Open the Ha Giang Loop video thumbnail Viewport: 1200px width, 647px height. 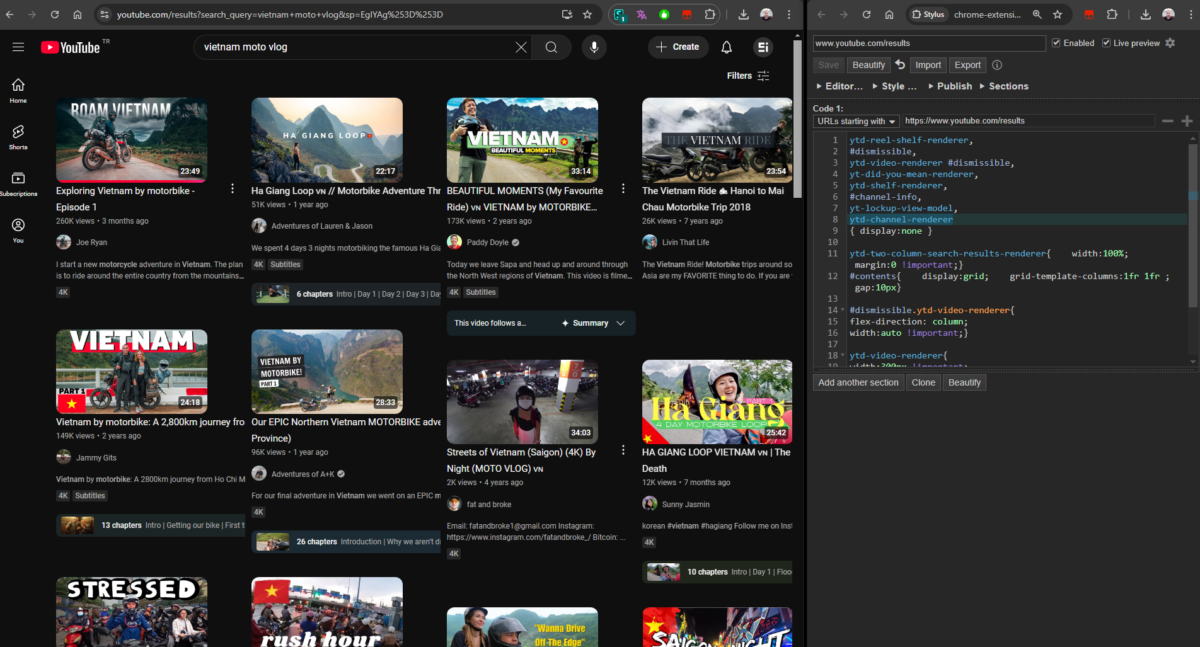(327, 139)
